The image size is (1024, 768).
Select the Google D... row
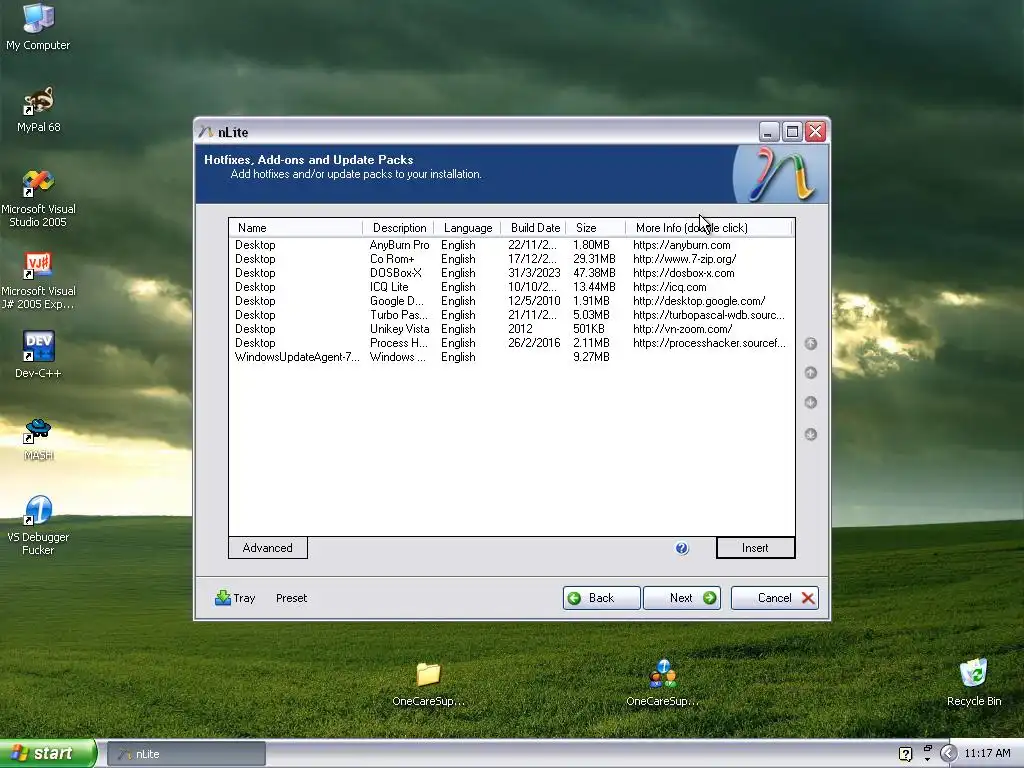tap(511, 301)
